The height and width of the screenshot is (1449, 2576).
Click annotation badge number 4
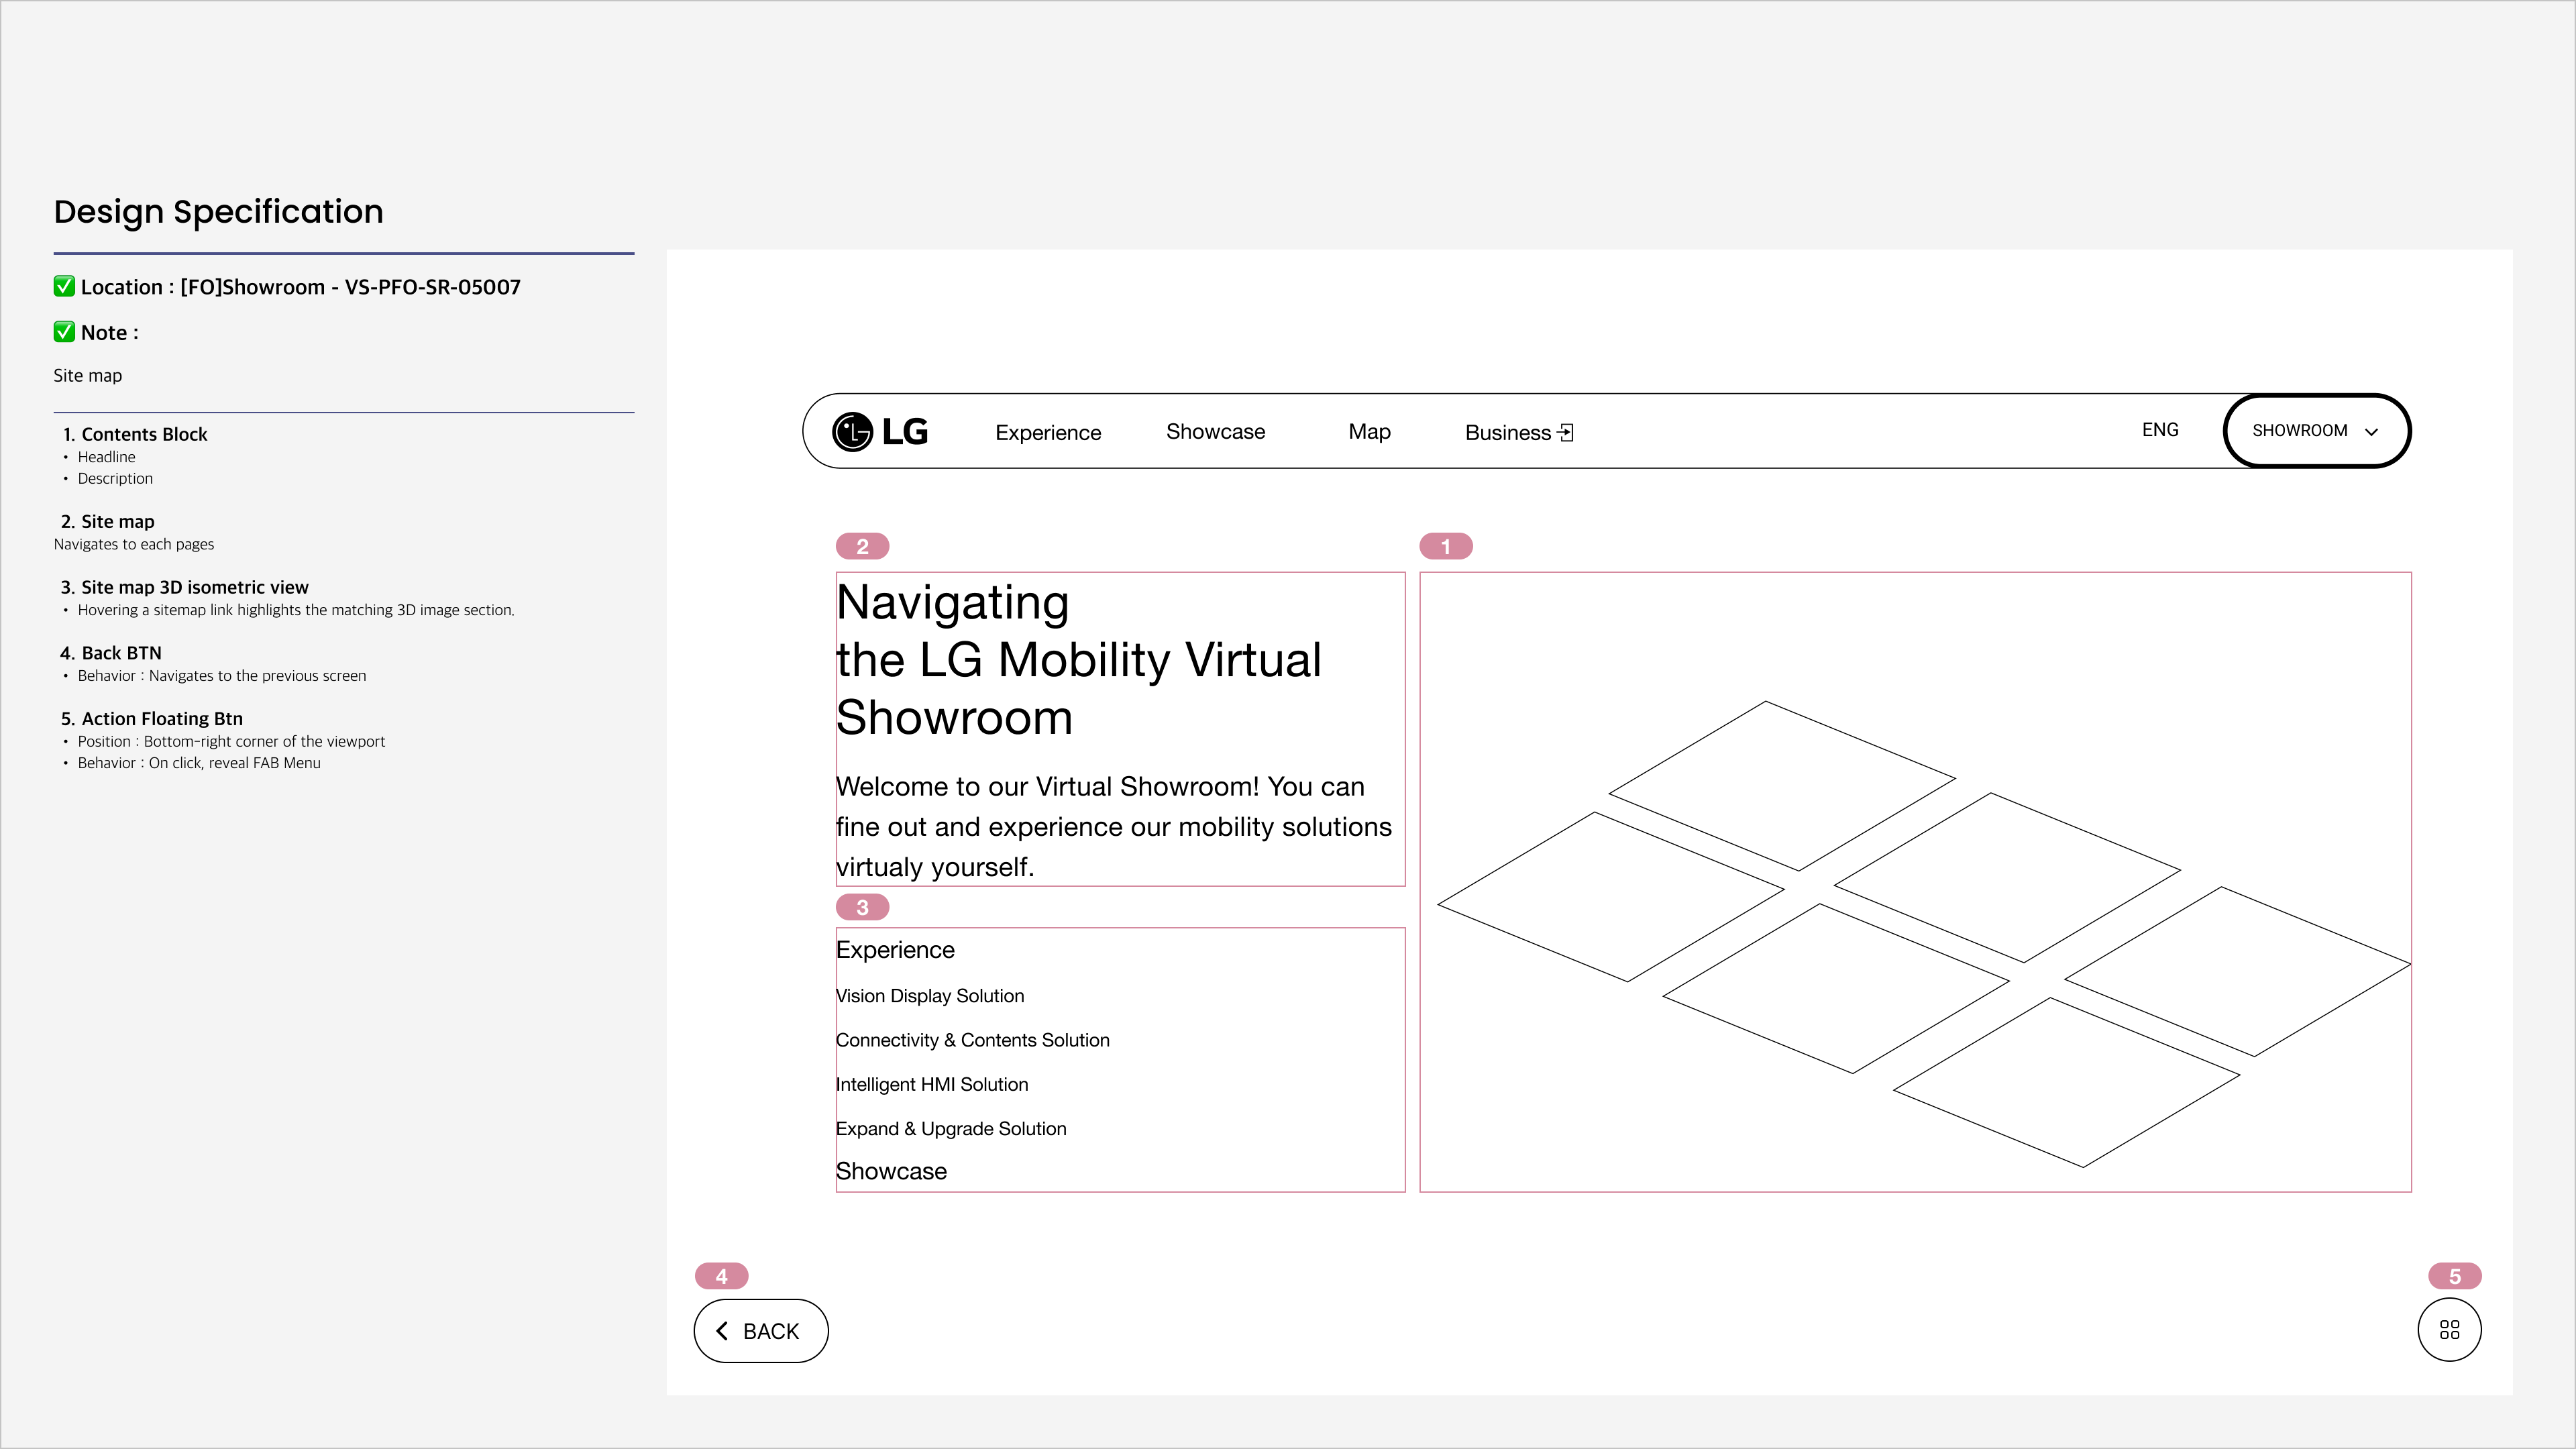(x=721, y=1276)
